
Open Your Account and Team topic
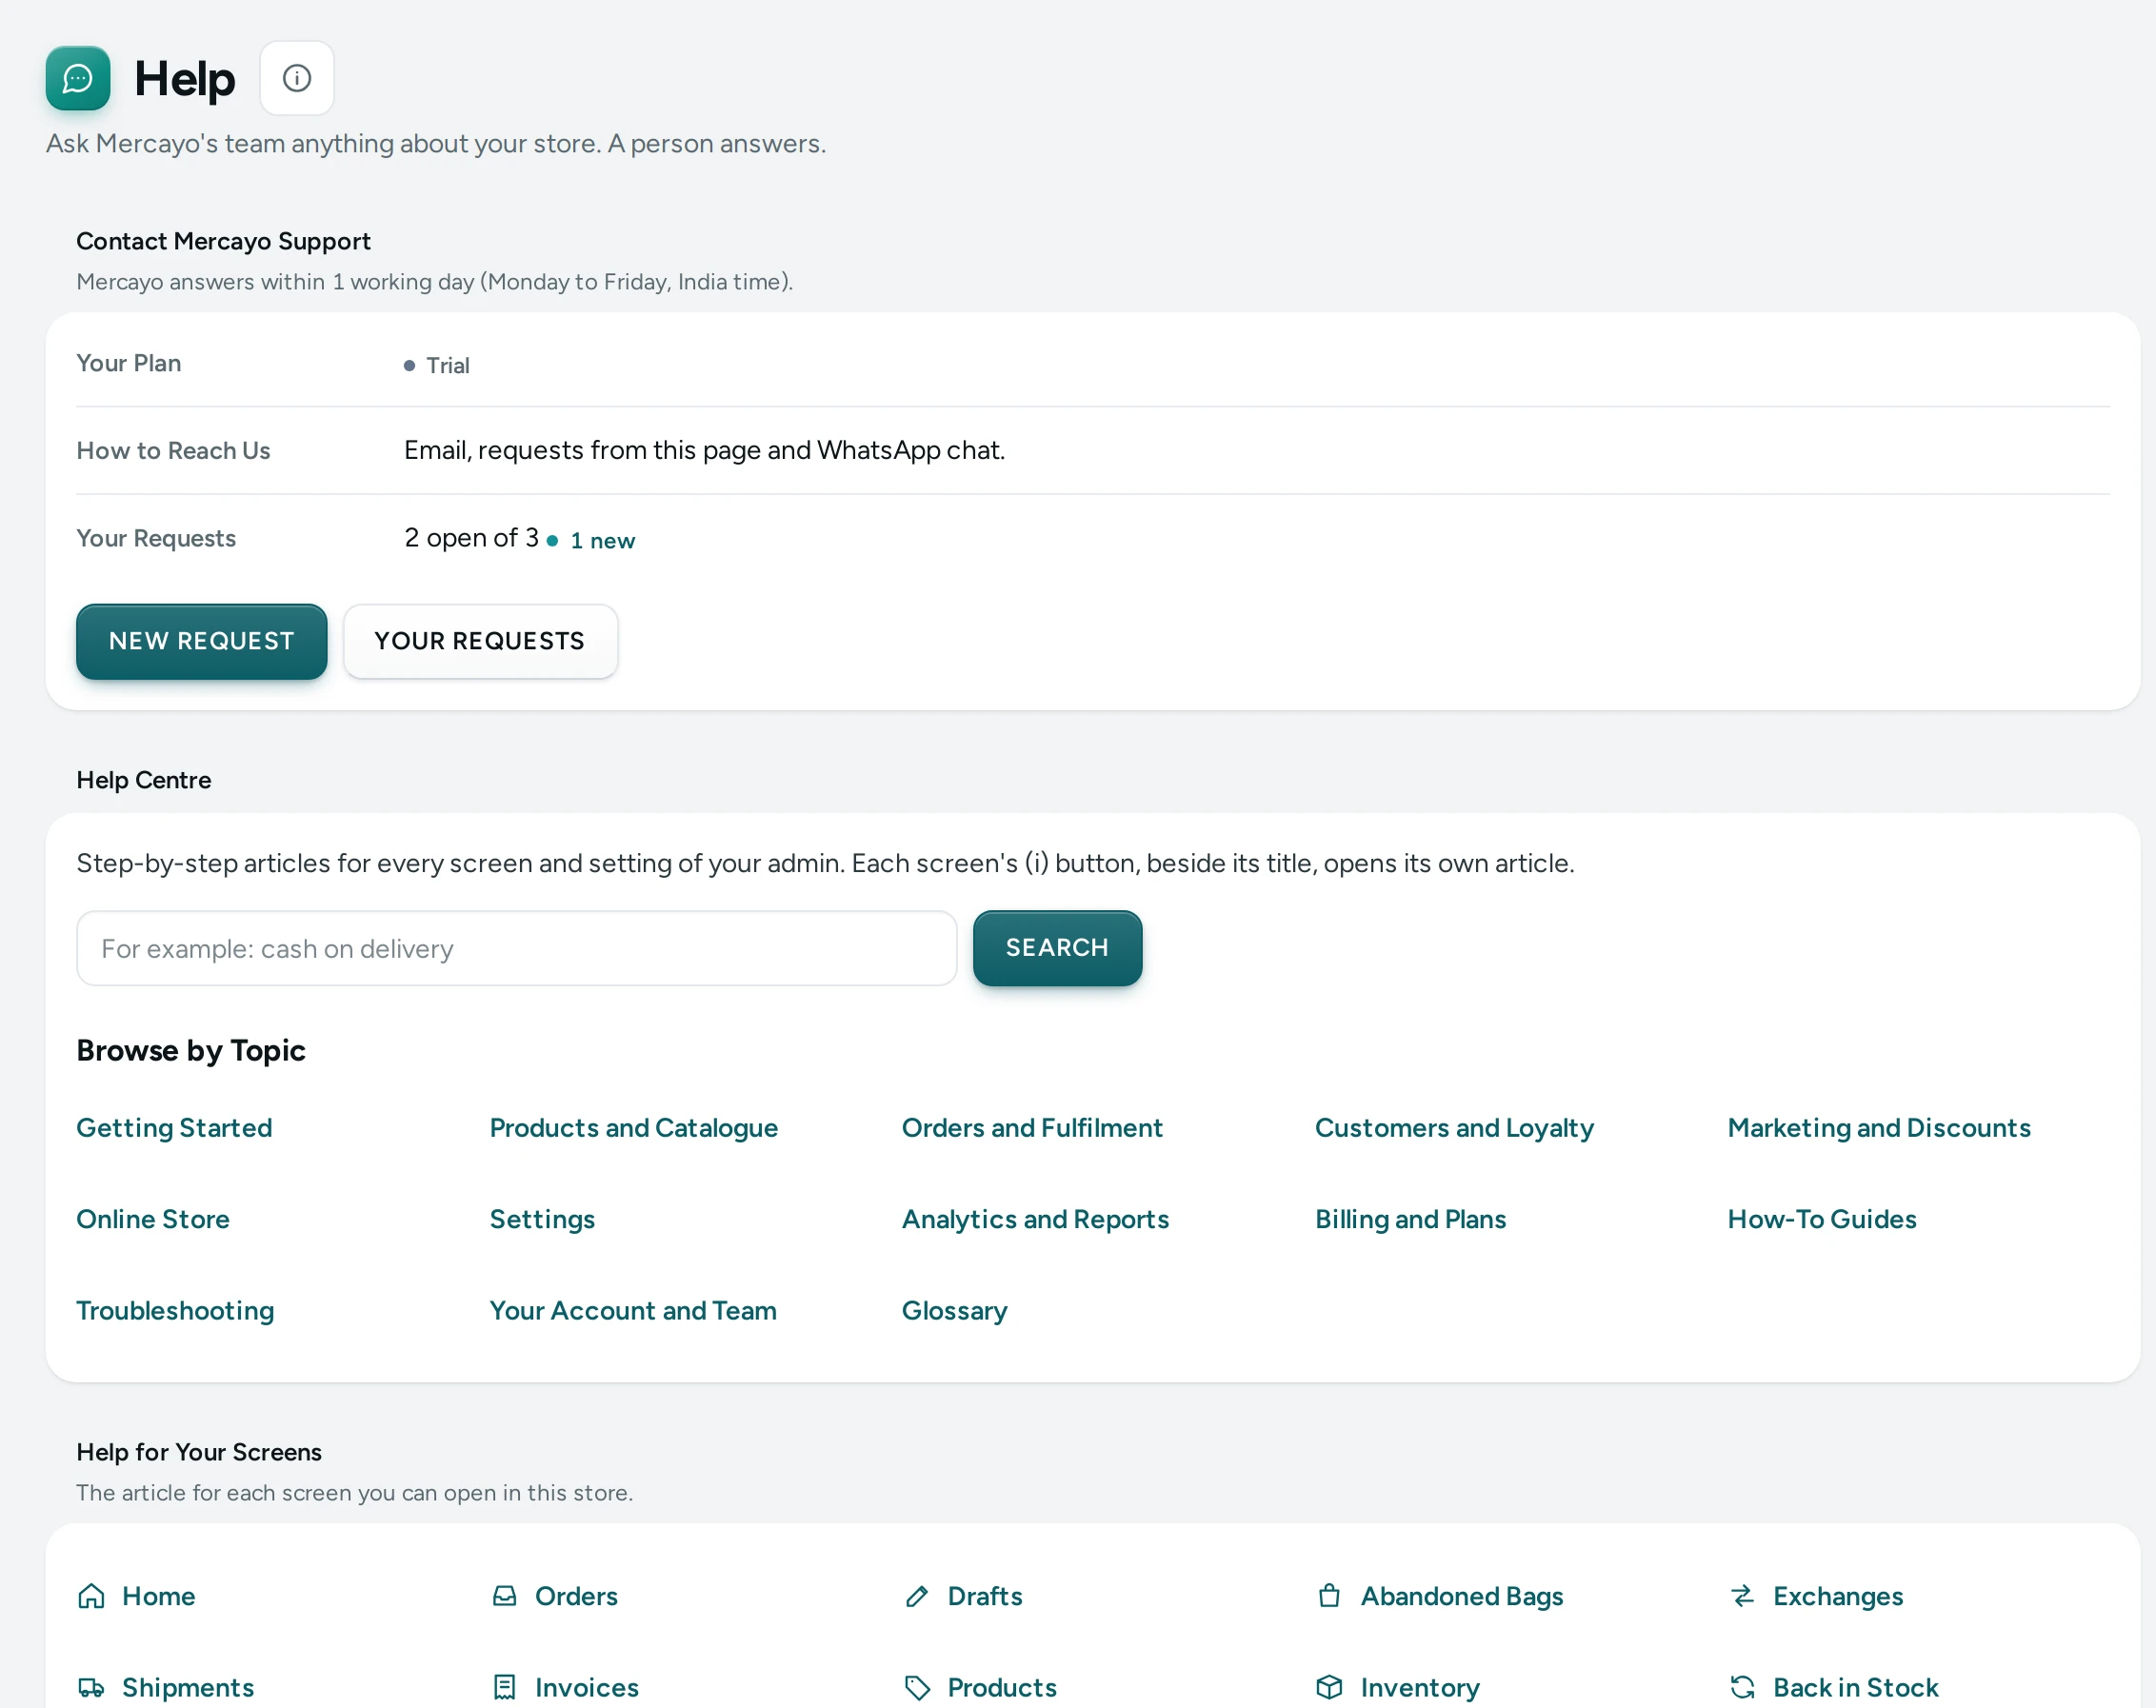click(633, 1311)
